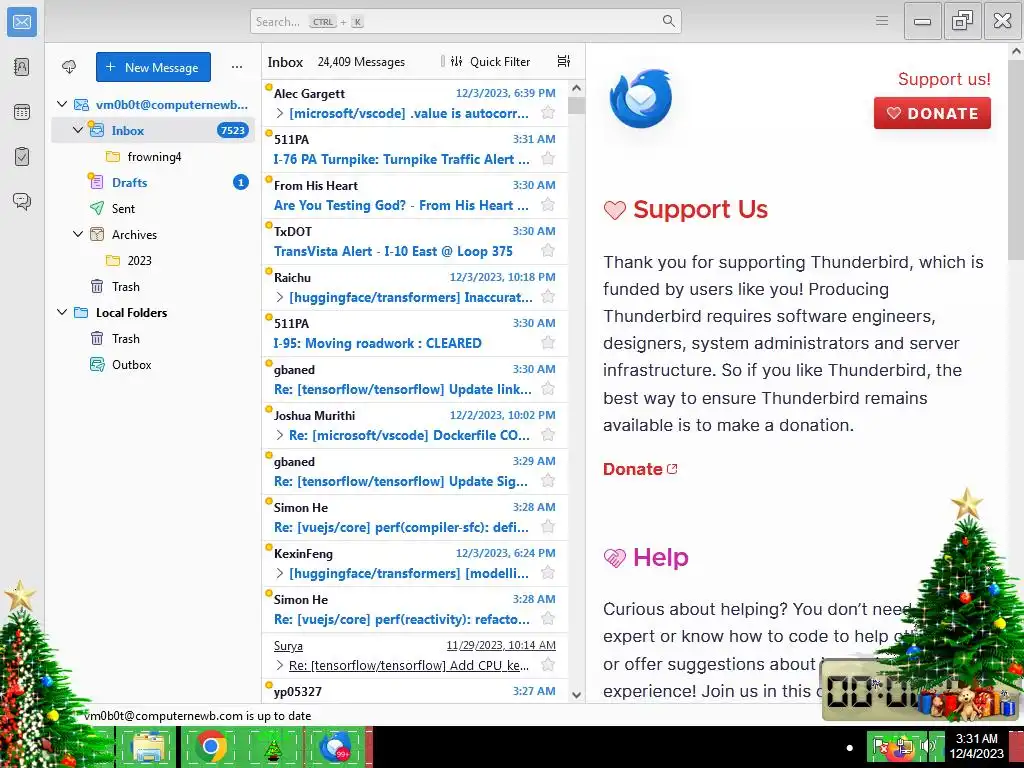
Task: Open the Address Book icon
Action: 22,67
